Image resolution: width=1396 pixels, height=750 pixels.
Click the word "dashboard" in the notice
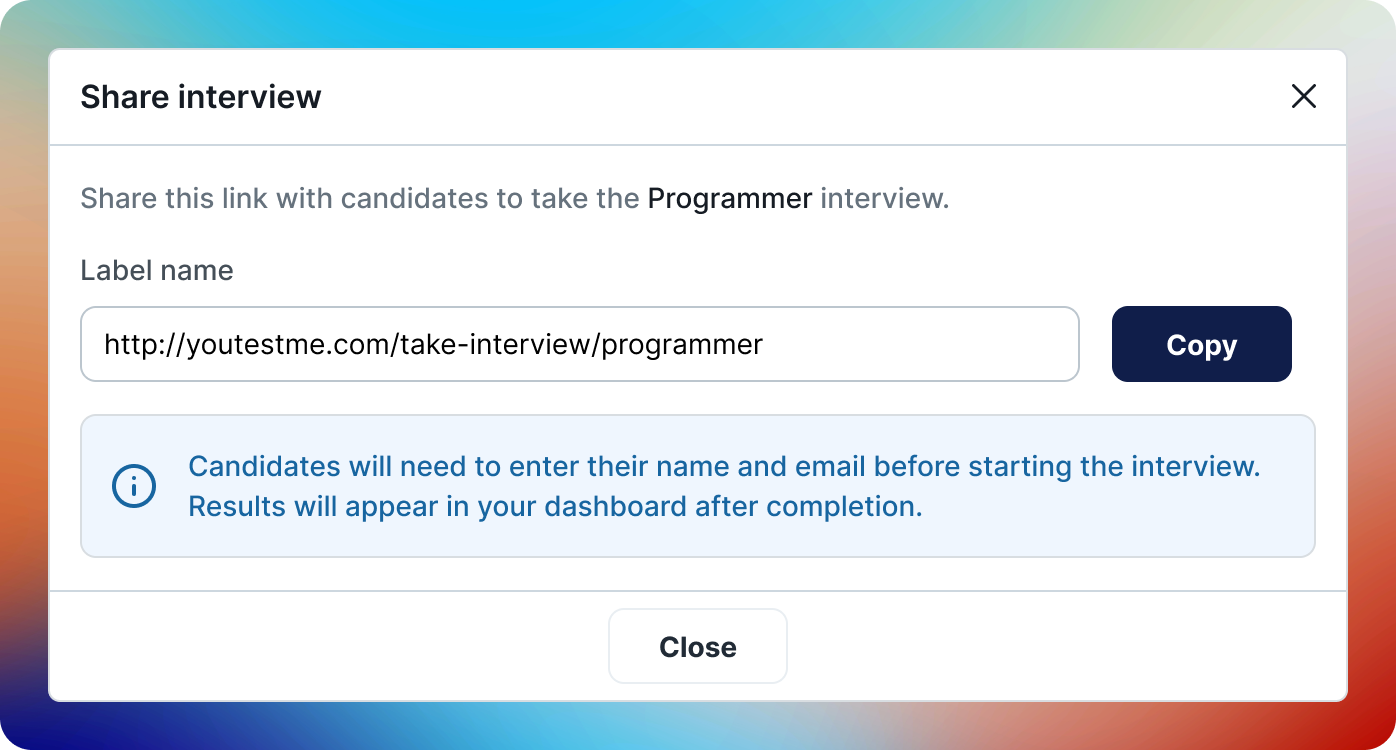(x=608, y=506)
